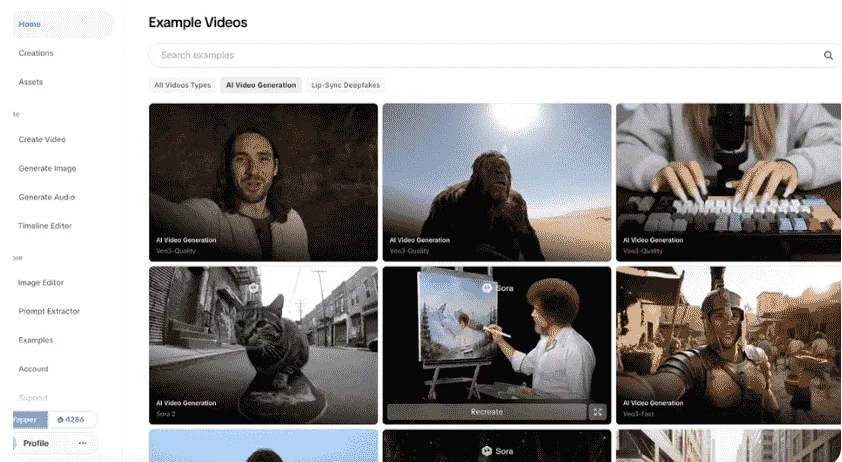Click Recreate on the painter video
Viewport: 842px width, 462px height.
tap(487, 412)
